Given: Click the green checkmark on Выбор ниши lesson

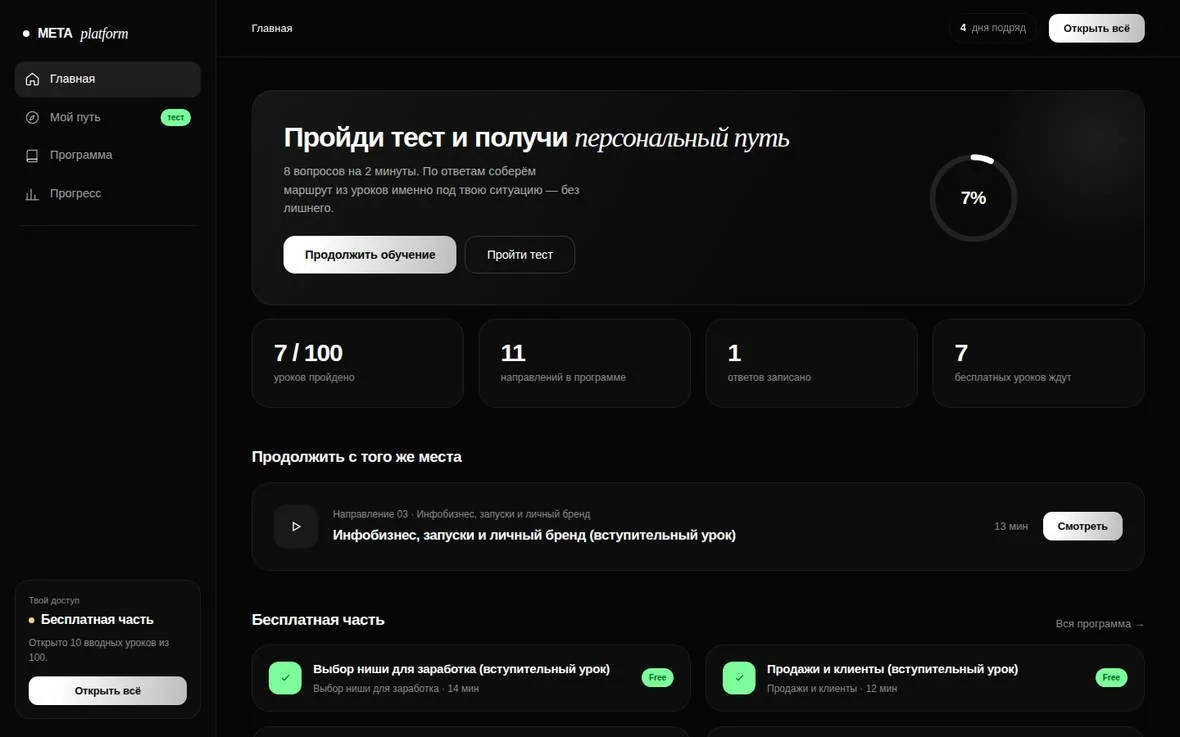Looking at the screenshot, I should (x=285, y=678).
